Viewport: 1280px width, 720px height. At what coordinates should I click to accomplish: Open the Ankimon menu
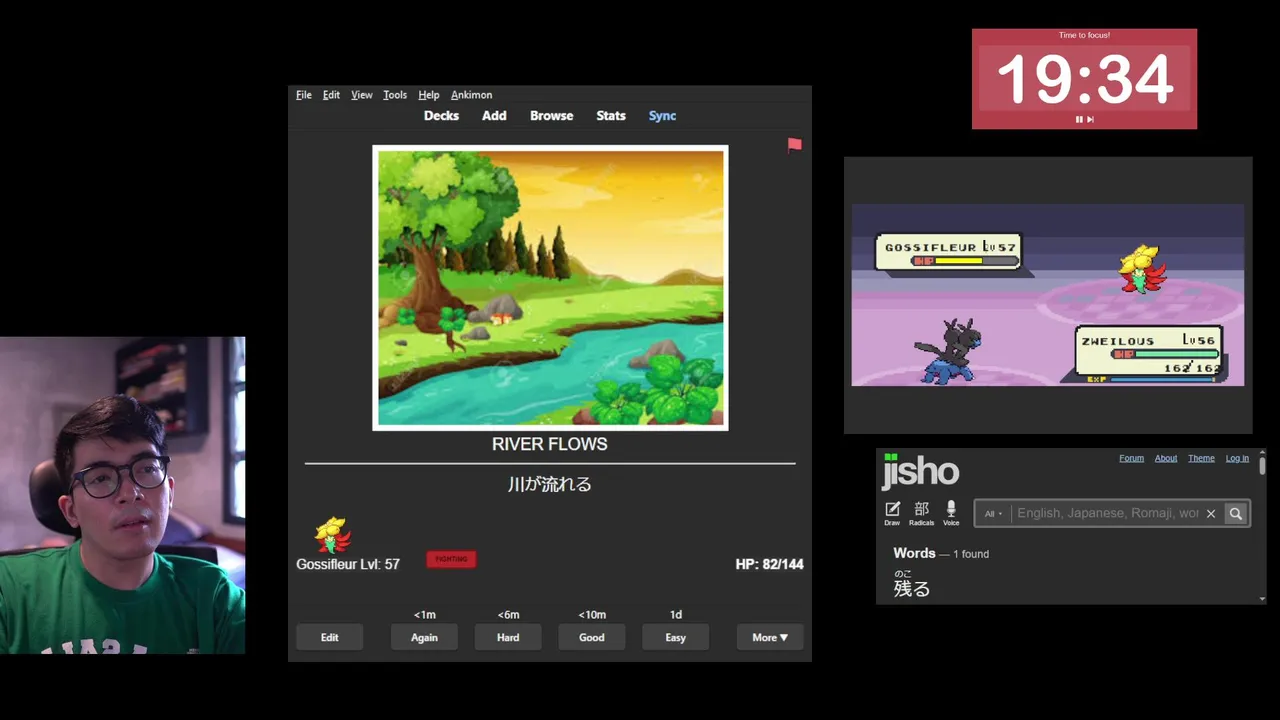tap(471, 95)
